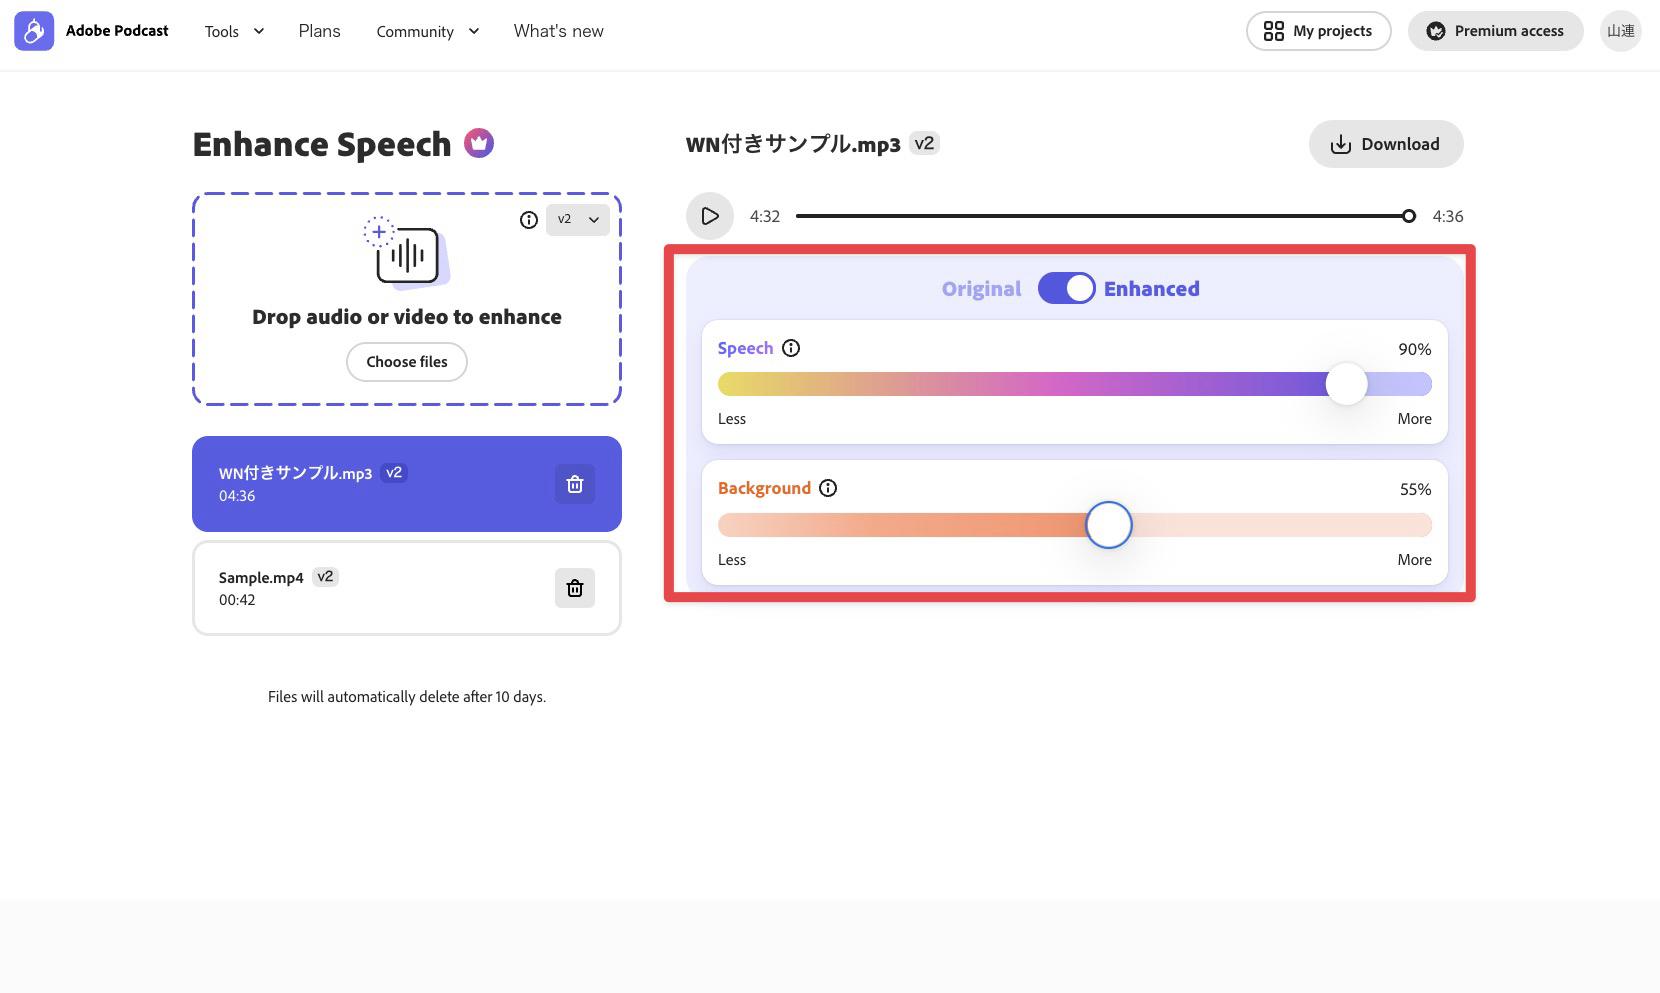Click Choose files to upload
Screen dimensions: 1660x993
(406, 362)
